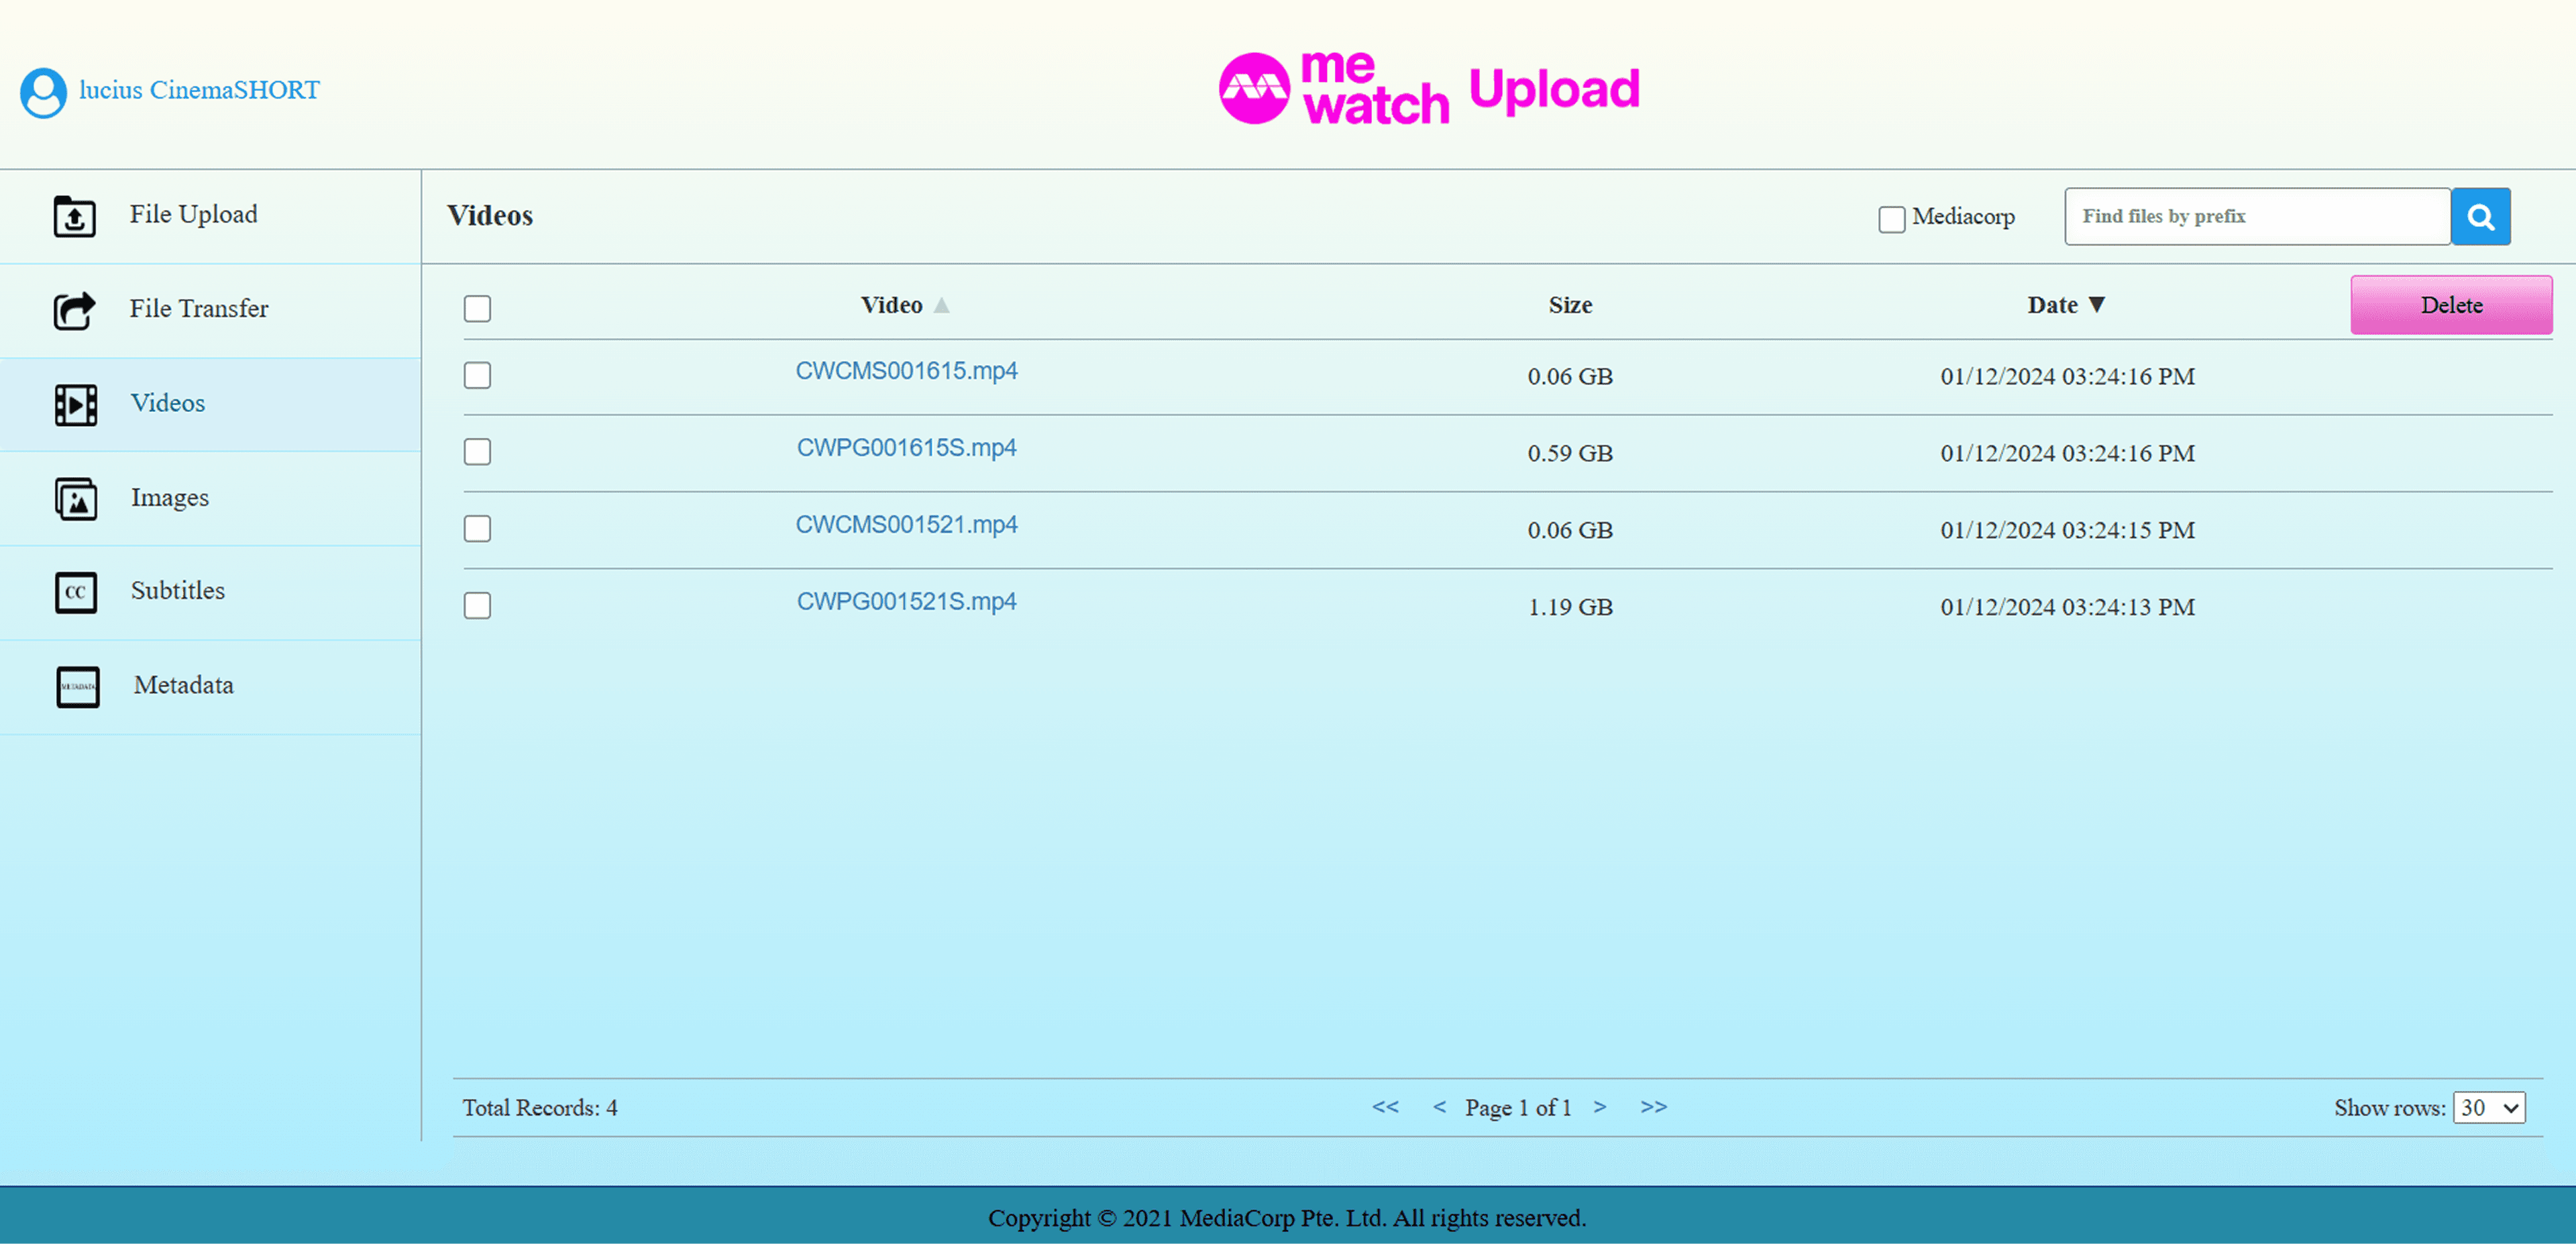The image size is (2576, 1244).
Task: Go to last page with >> link
Action: point(1653,1106)
